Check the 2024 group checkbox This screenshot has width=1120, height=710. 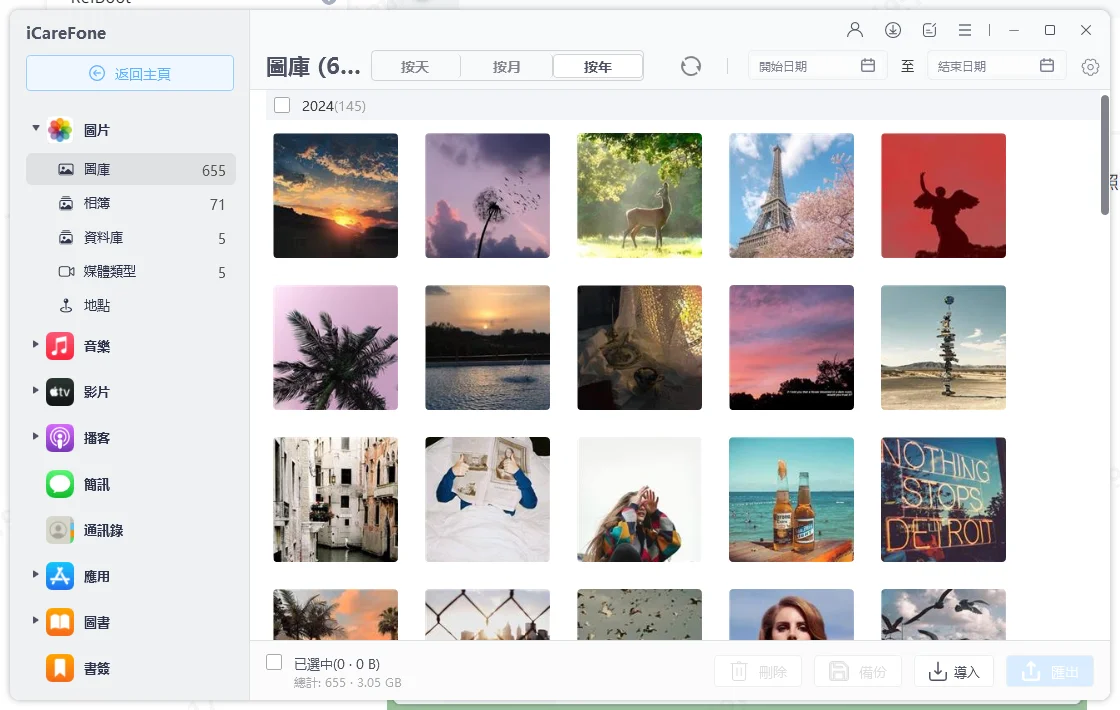click(x=282, y=106)
